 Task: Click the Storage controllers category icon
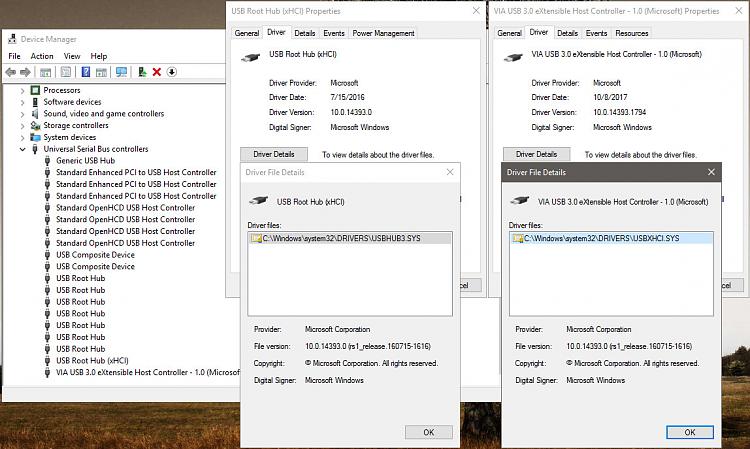pos(35,125)
